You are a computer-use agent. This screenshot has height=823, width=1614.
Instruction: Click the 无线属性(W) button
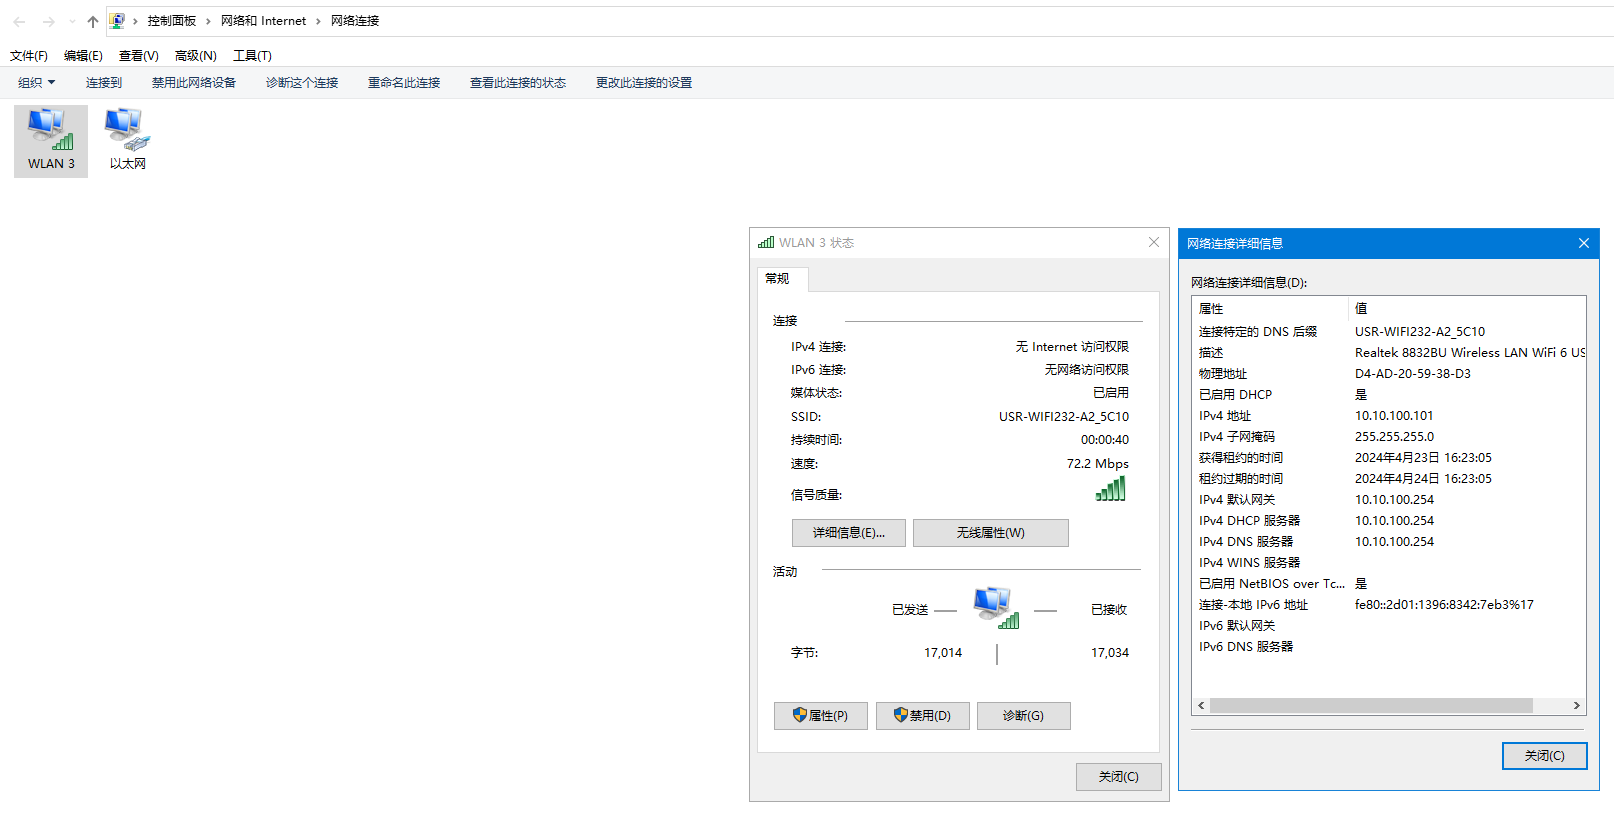coord(990,533)
